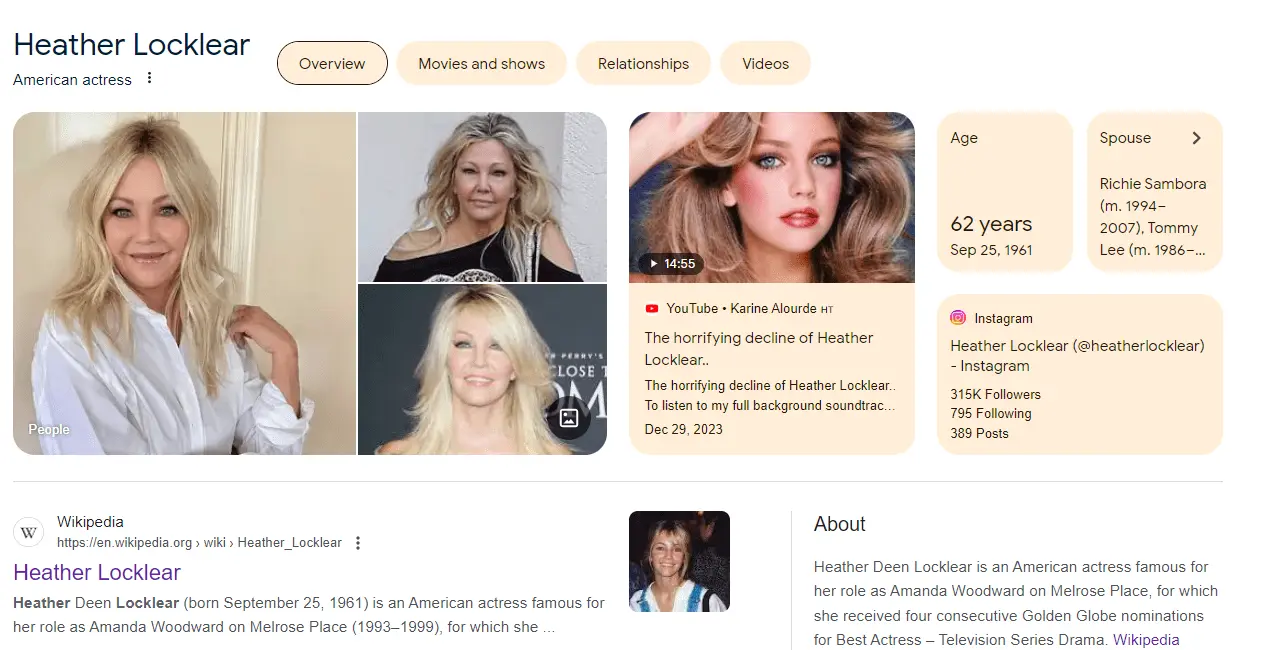
Task: Open the more options dots beside American actress
Action: [150, 78]
